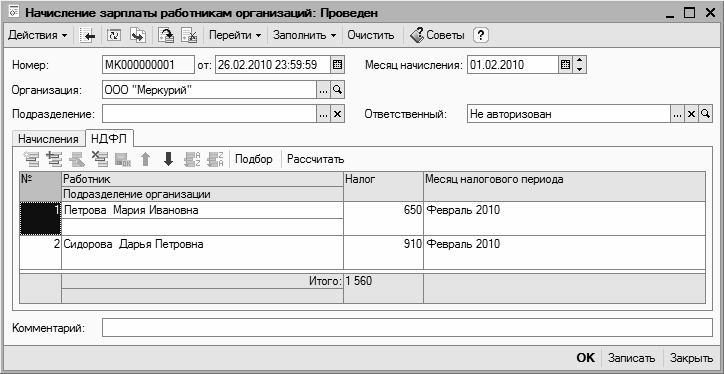Click the Очистить toolbar button
724x374 pixels.
[x=371, y=35]
